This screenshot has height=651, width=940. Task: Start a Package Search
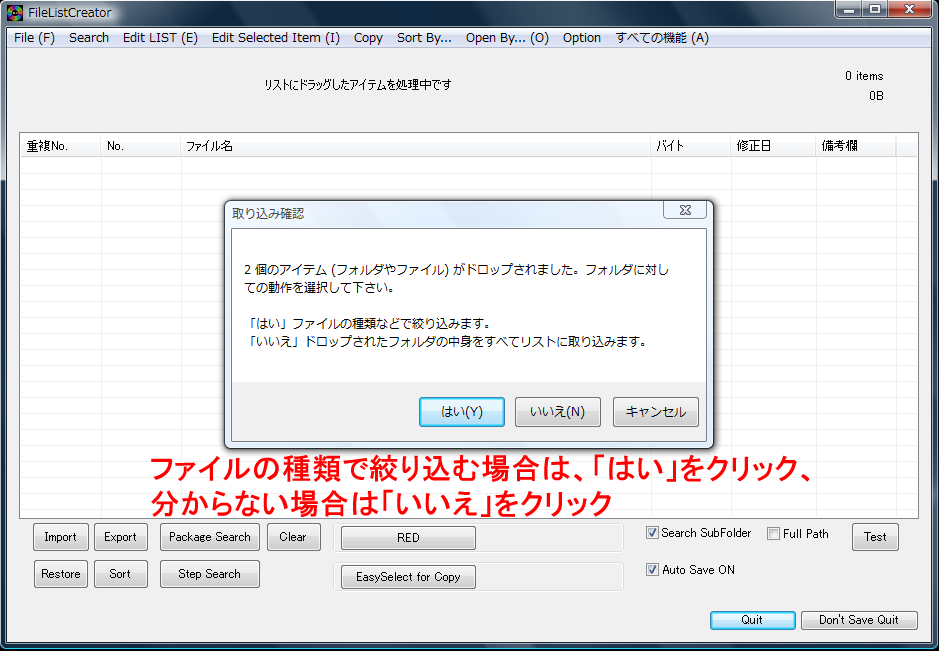(x=209, y=536)
